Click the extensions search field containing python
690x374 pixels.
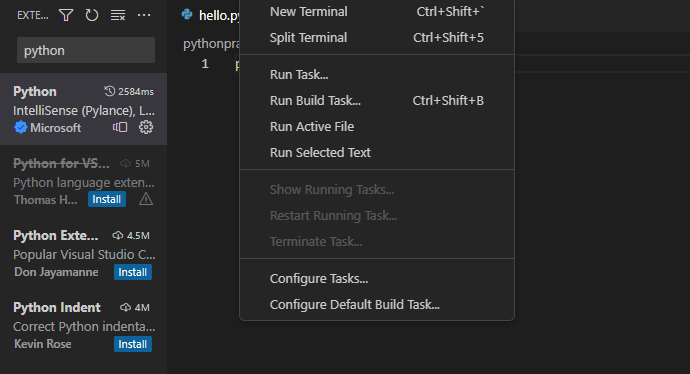coord(86,50)
